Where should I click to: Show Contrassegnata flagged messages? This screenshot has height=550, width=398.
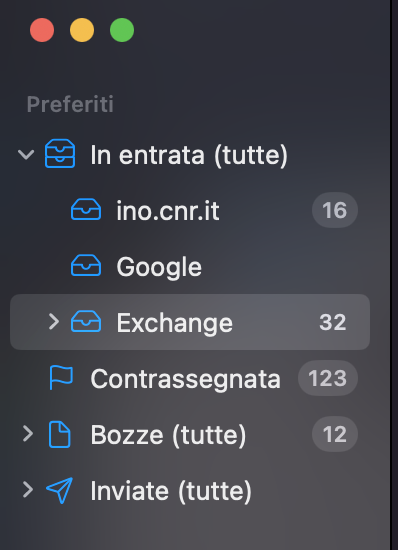pyautogui.click(x=190, y=378)
